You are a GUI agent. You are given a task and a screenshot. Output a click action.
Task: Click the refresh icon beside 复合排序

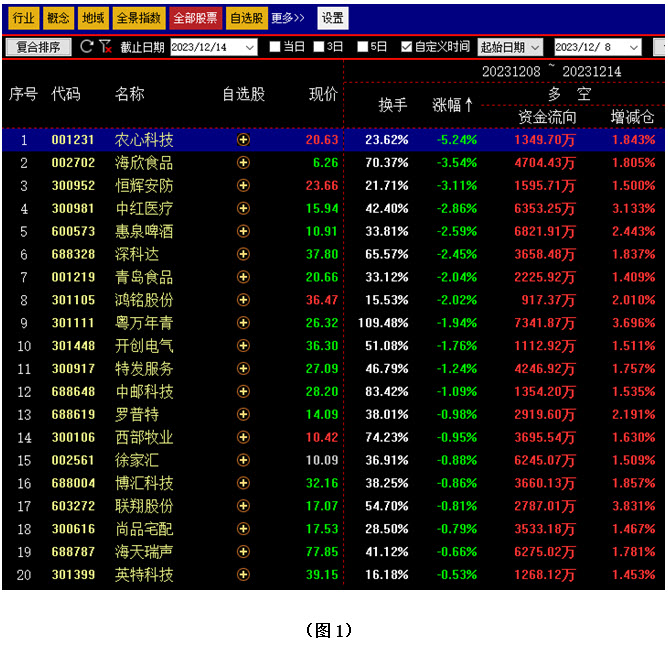(86, 47)
